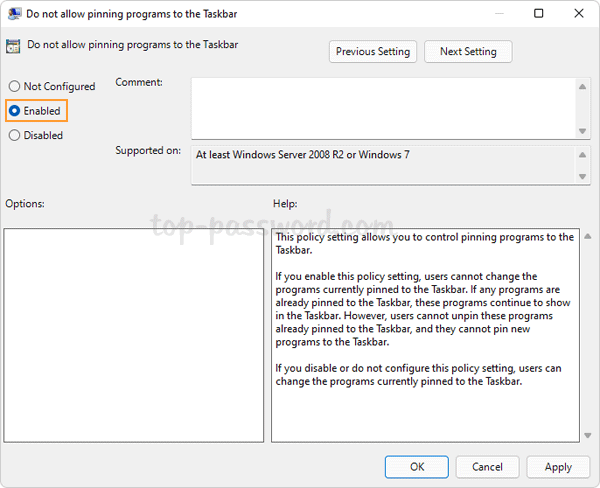Confirm changes with the OK button
This screenshot has height=488, width=600.
417,467
